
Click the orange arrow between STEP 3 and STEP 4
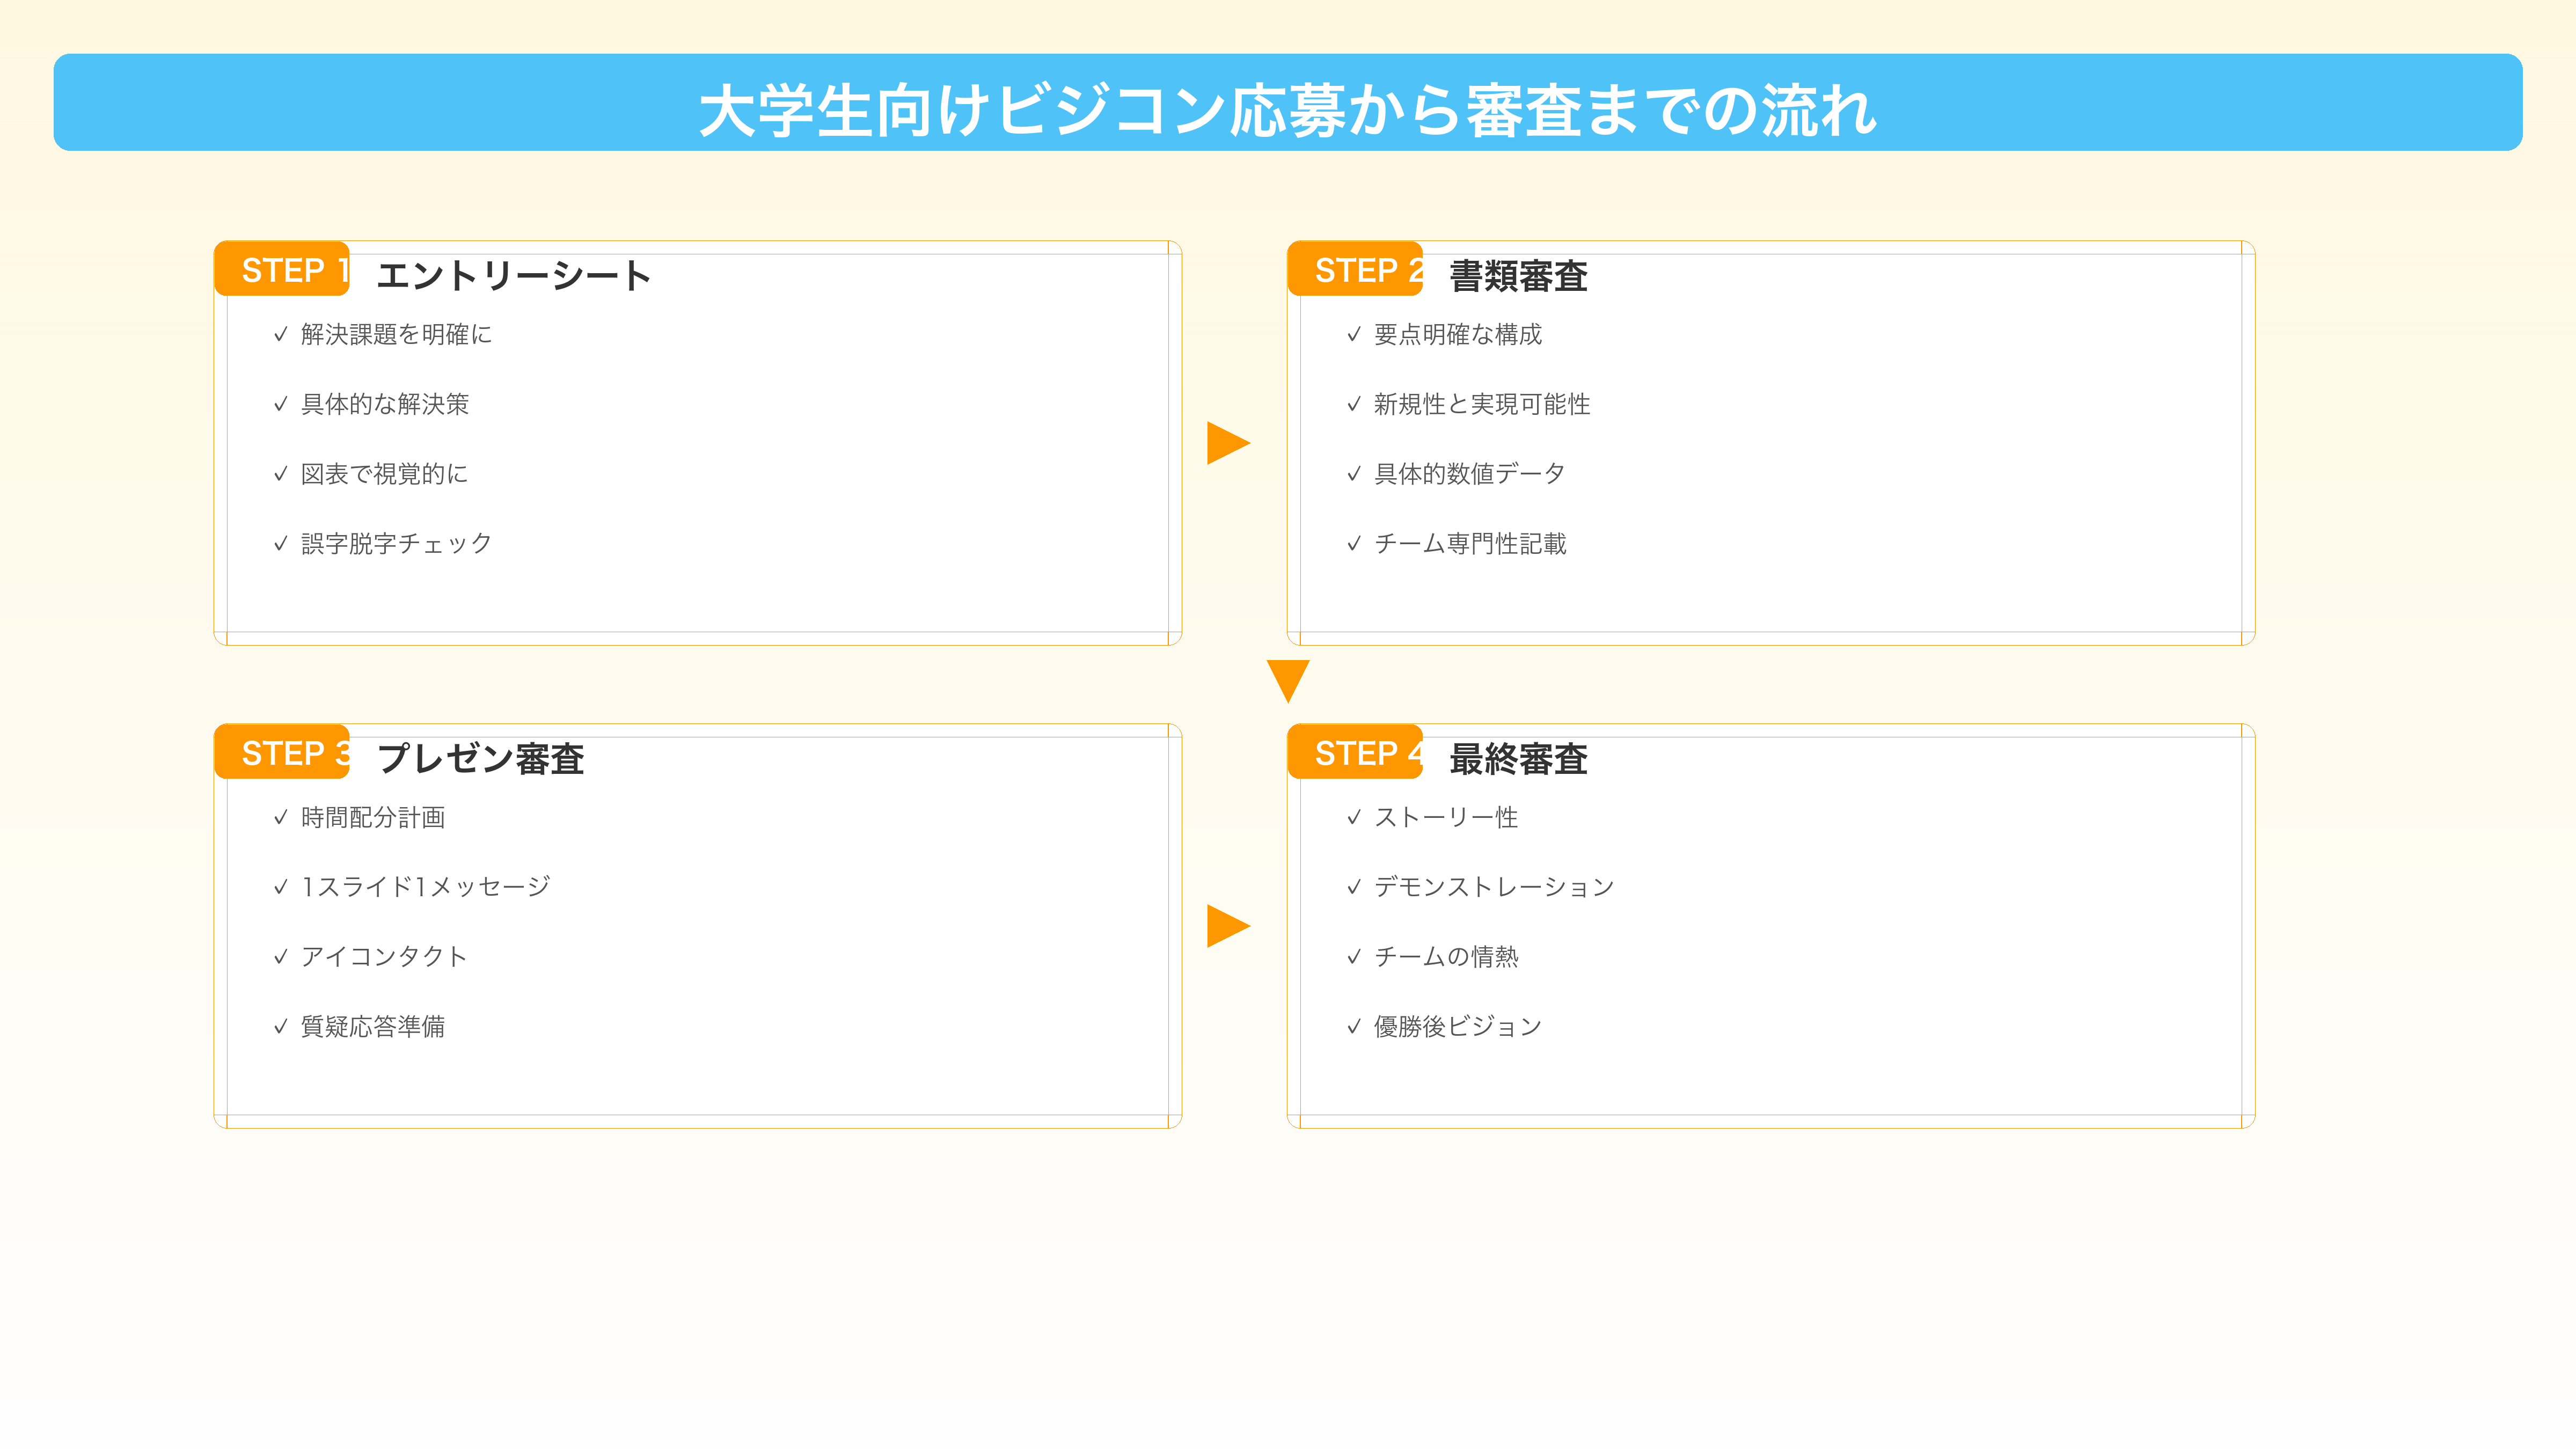[x=1228, y=926]
